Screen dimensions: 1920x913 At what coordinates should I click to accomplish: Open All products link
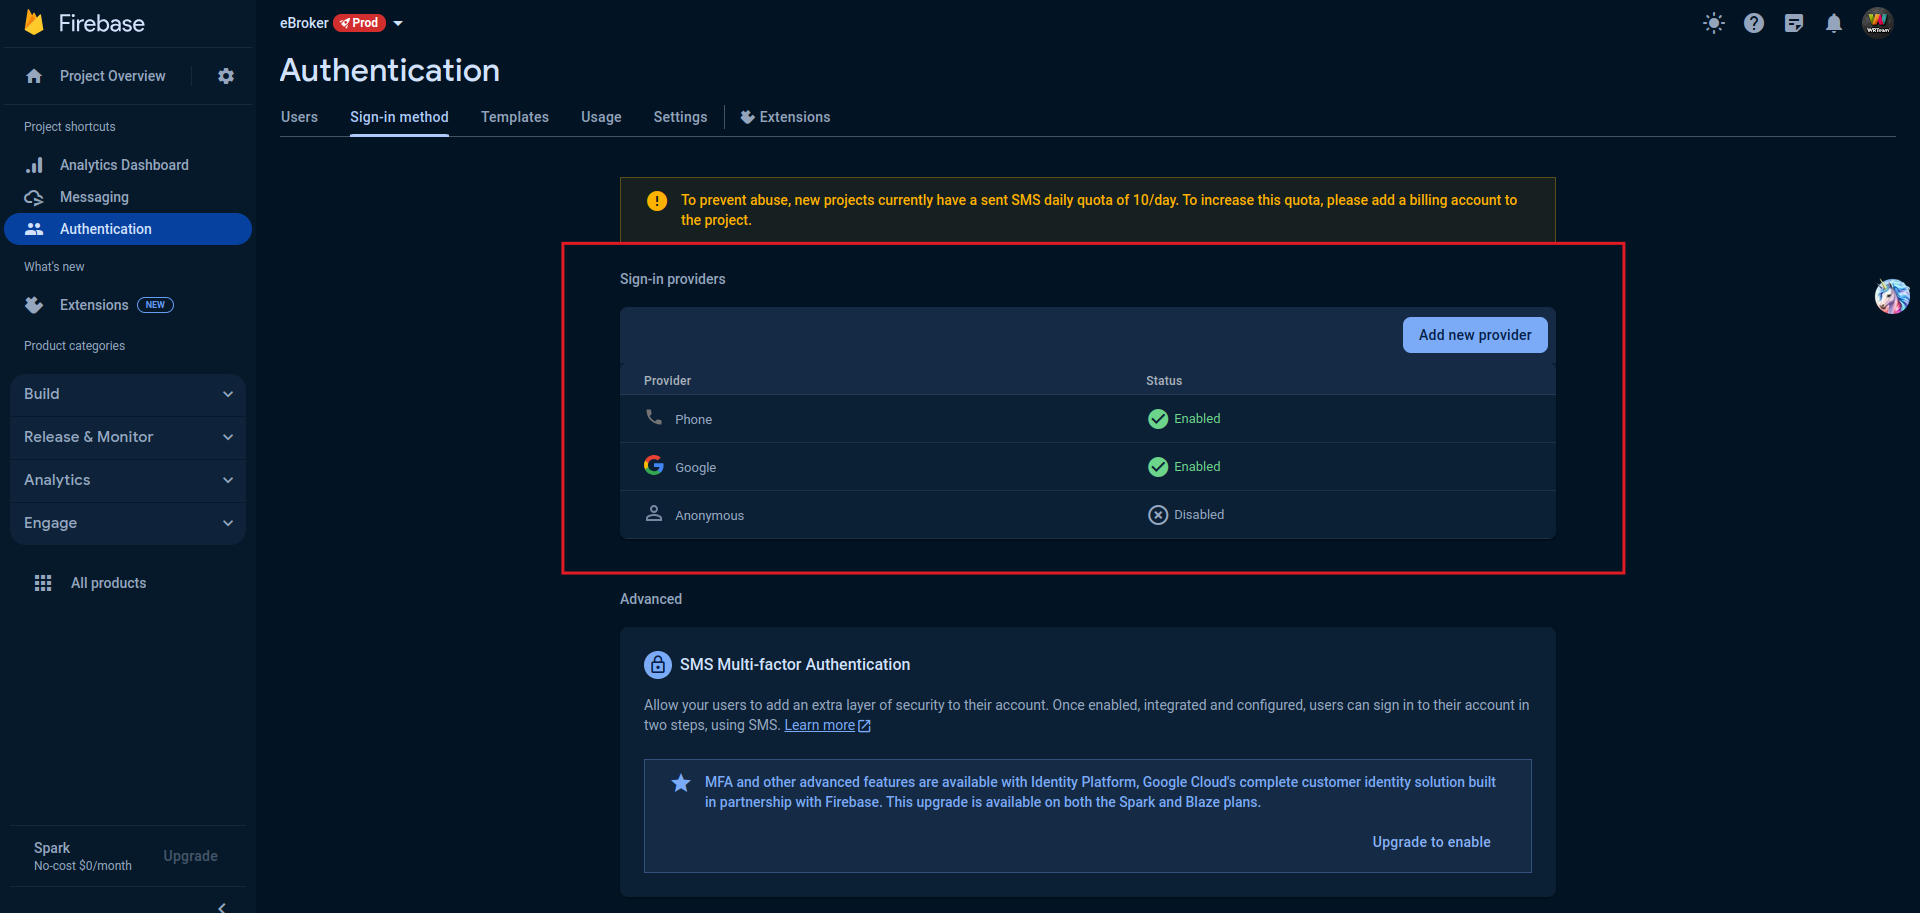click(108, 583)
